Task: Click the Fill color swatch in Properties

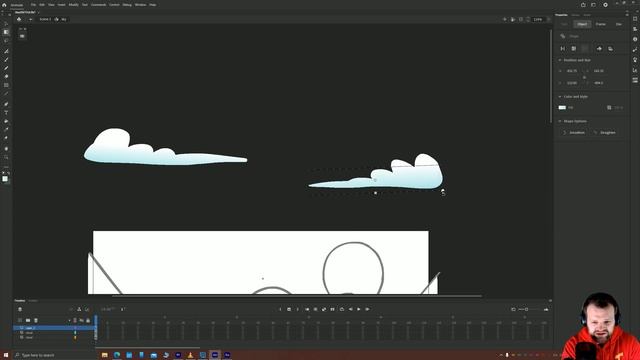Action: point(562,108)
